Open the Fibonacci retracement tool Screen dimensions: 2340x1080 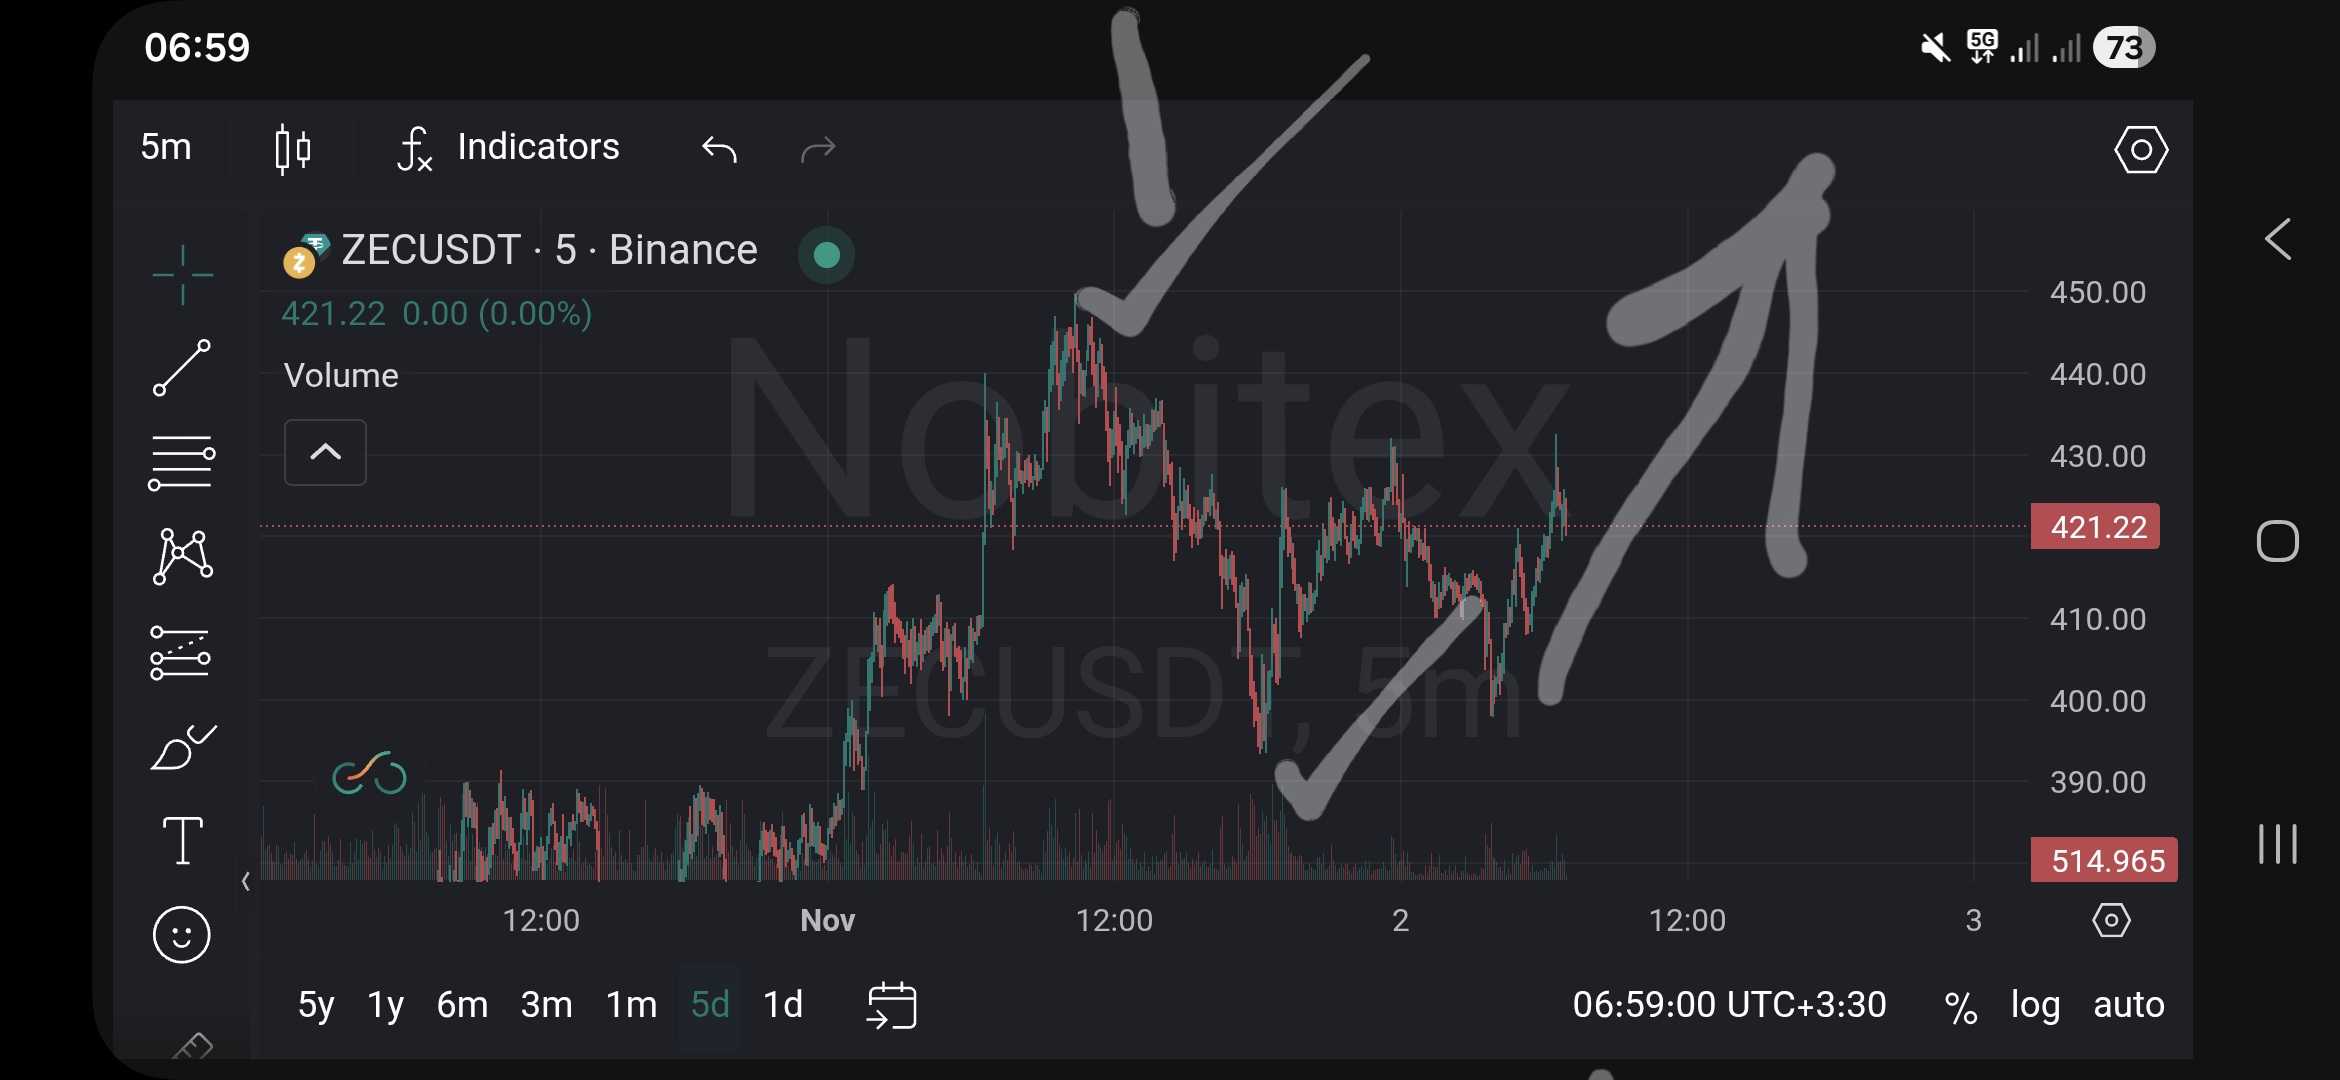[x=182, y=463]
